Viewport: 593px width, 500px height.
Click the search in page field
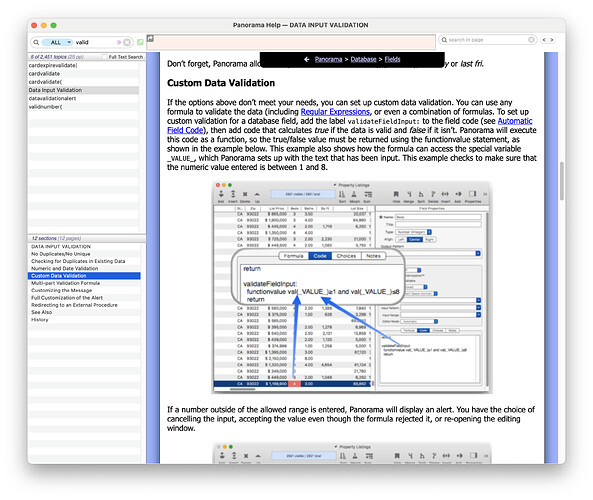tap(487, 40)
